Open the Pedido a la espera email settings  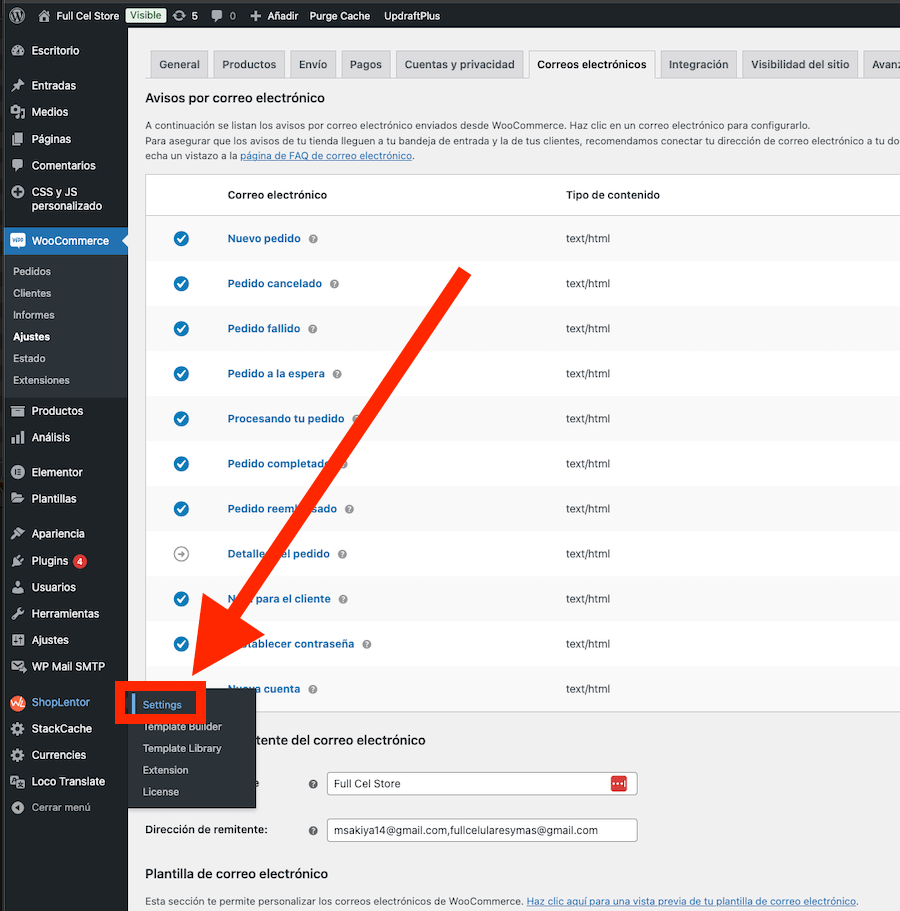[x=276, y=374]
